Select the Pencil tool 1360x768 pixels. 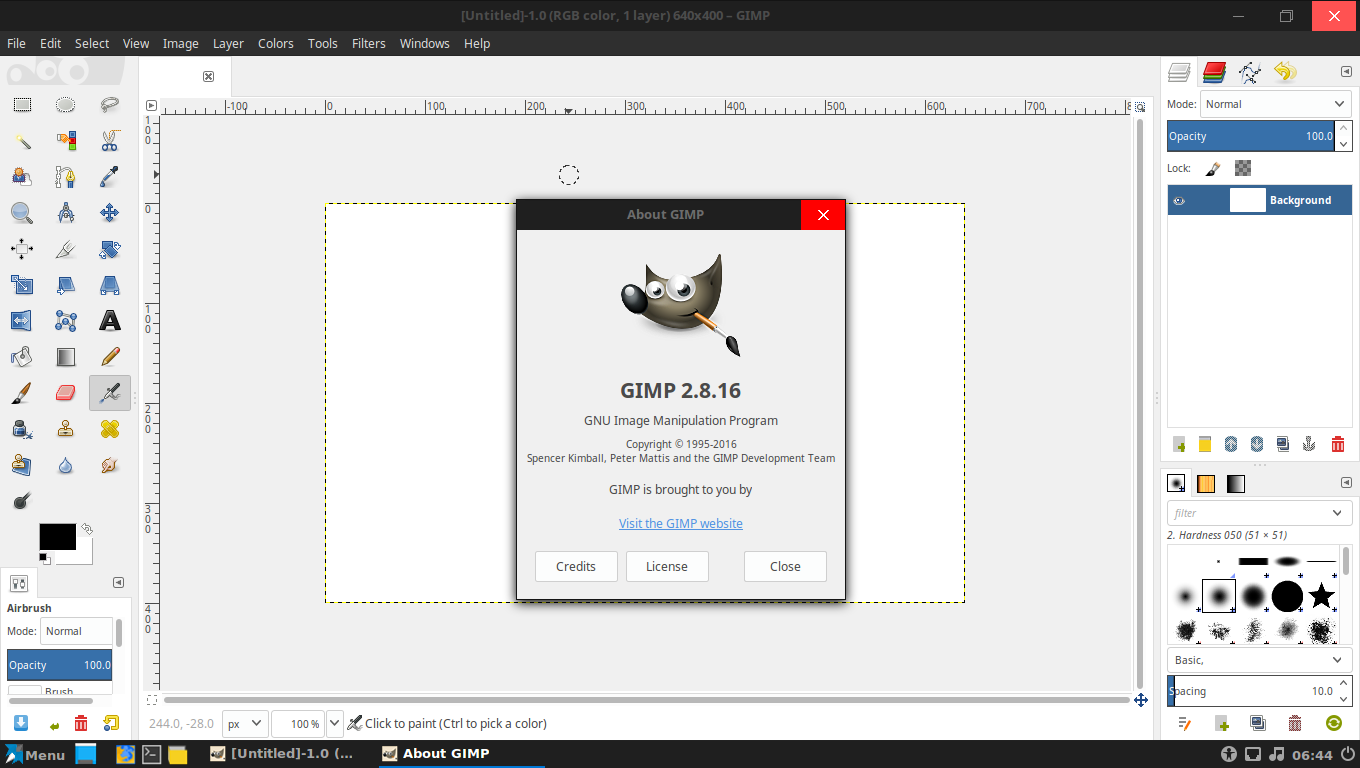[x=110, y=357]
